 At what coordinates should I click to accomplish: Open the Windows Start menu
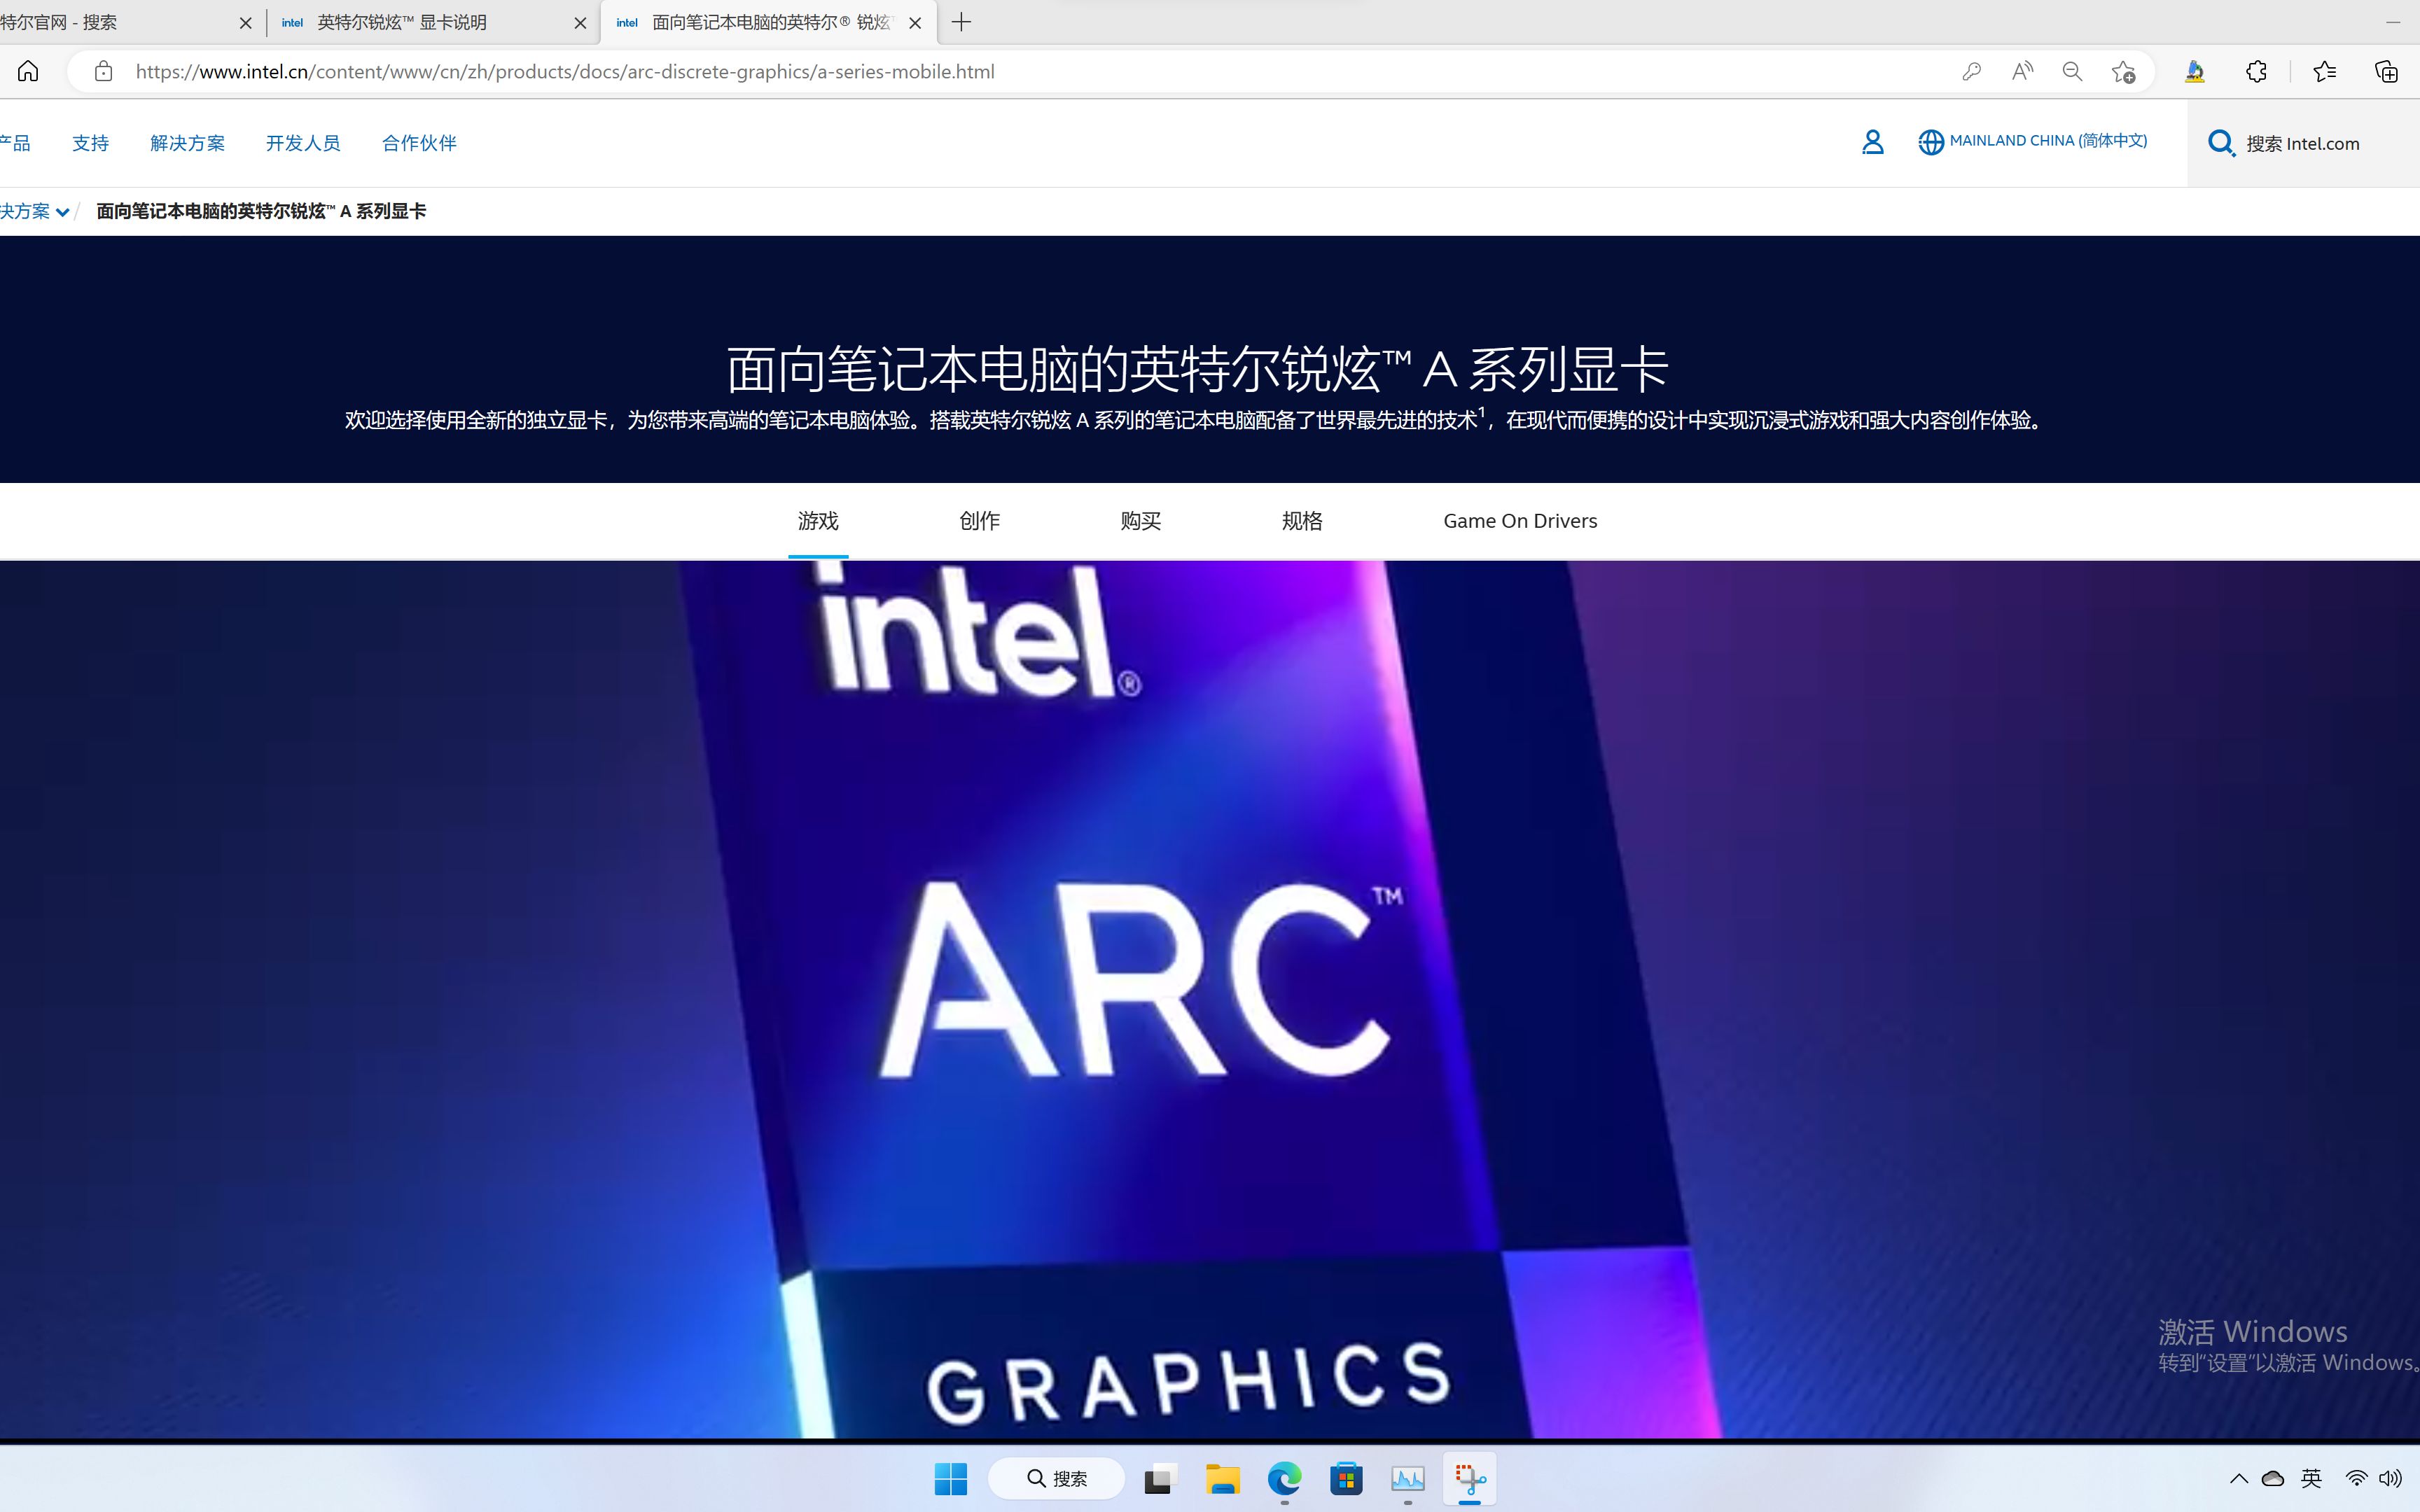click(950, 1478)
